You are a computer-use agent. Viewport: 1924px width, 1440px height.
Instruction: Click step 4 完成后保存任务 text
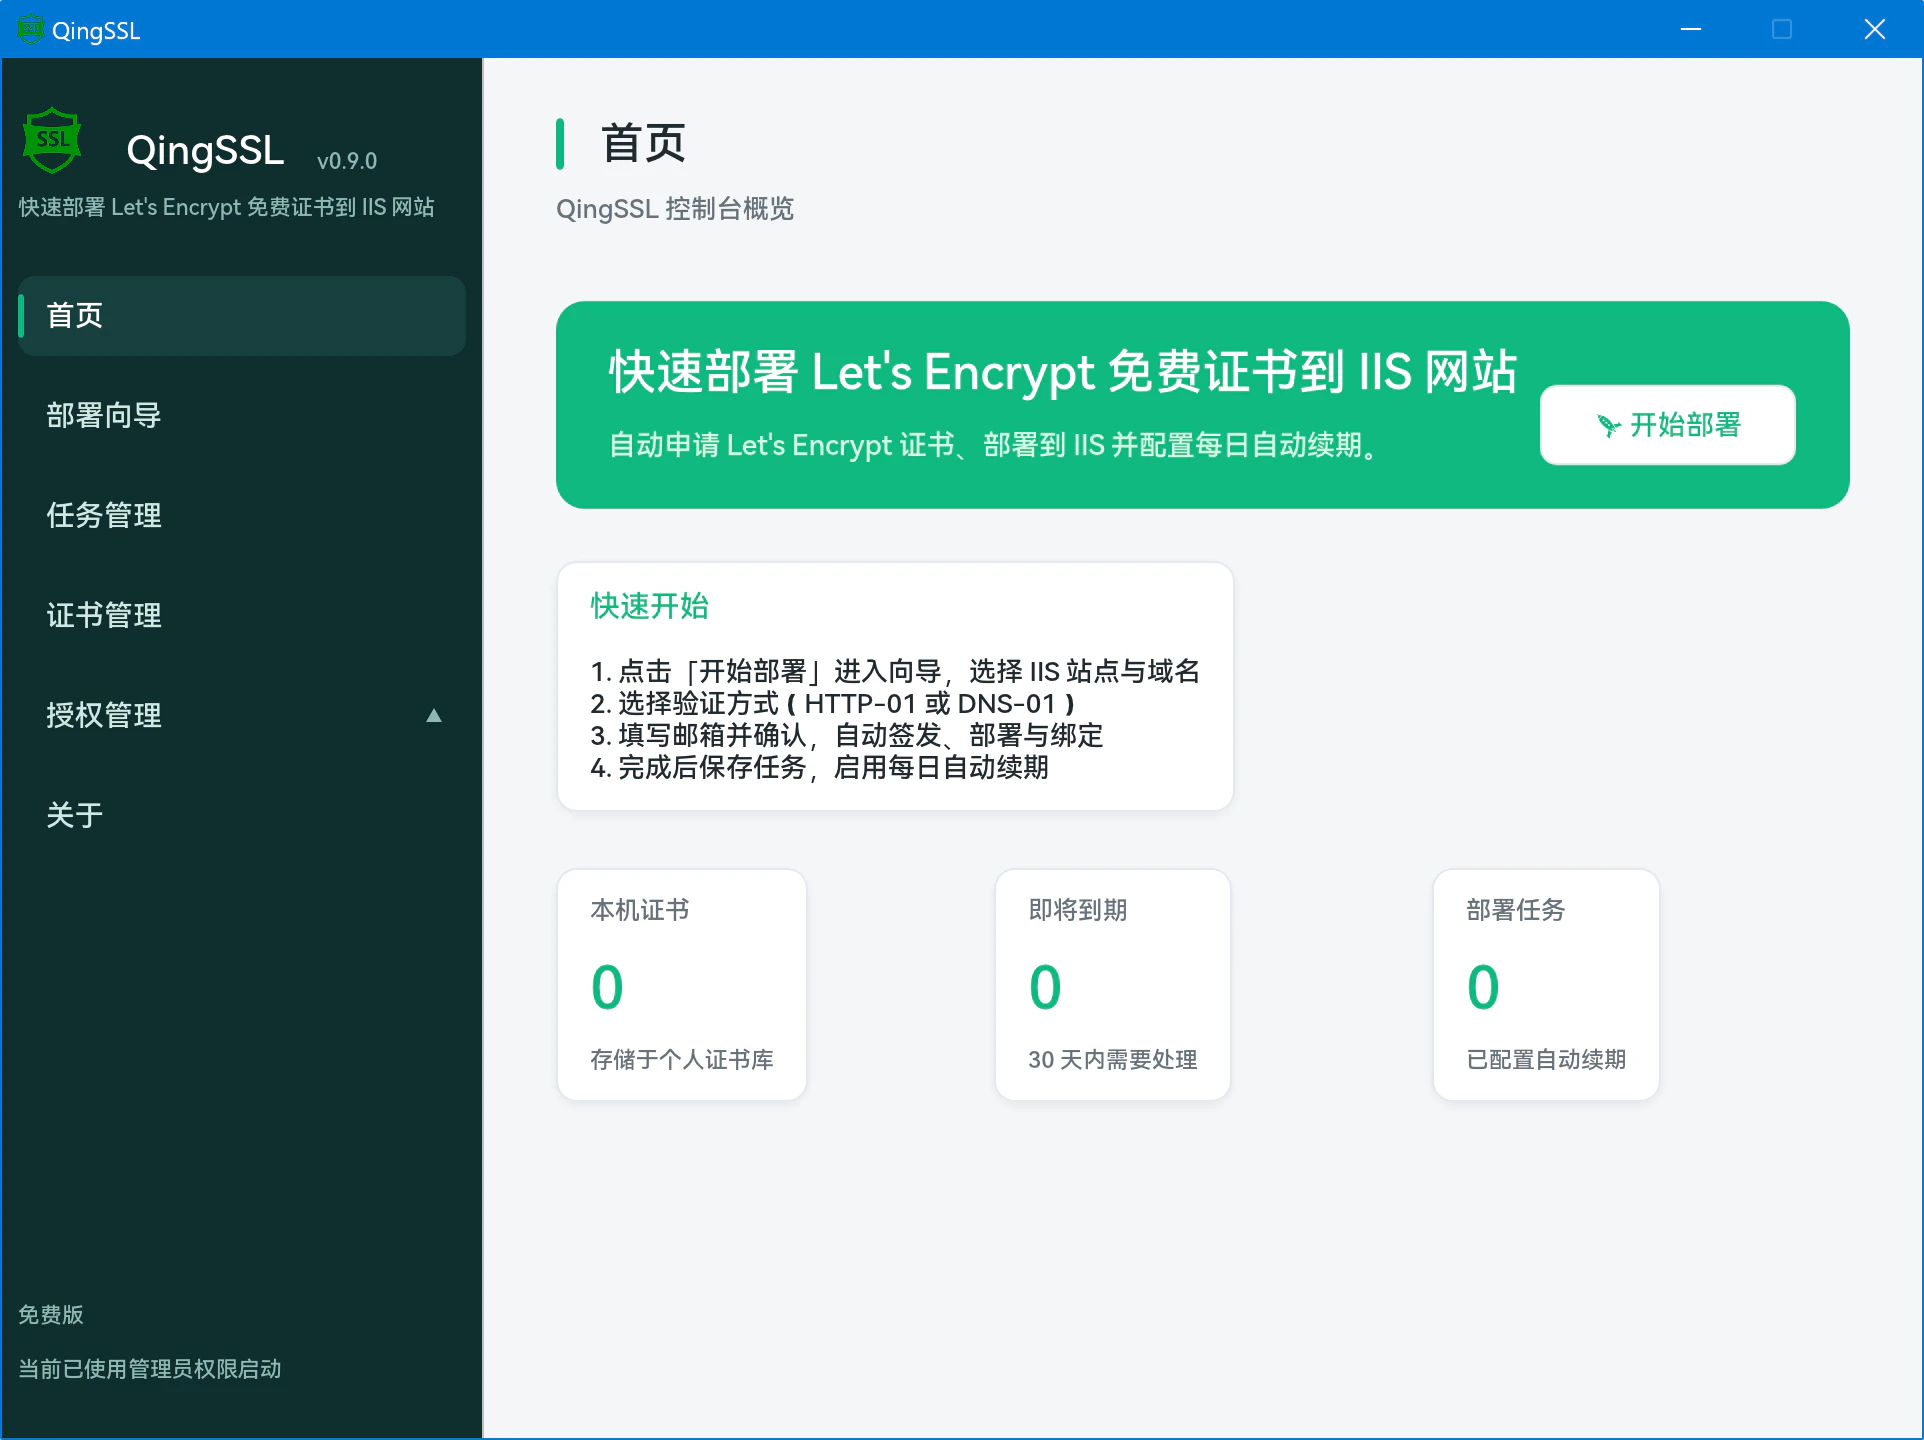[820, 768]
